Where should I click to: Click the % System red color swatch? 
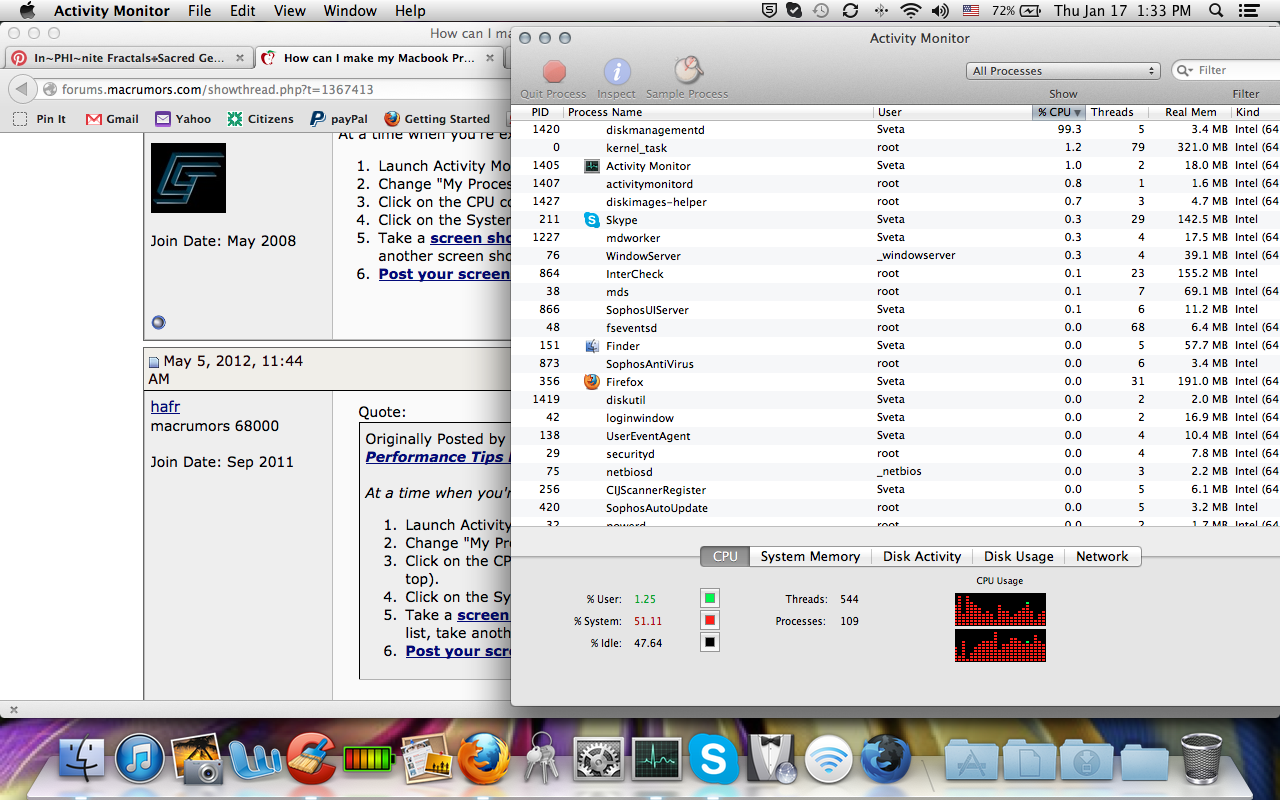pyautogui.click(x=710, y=620)
